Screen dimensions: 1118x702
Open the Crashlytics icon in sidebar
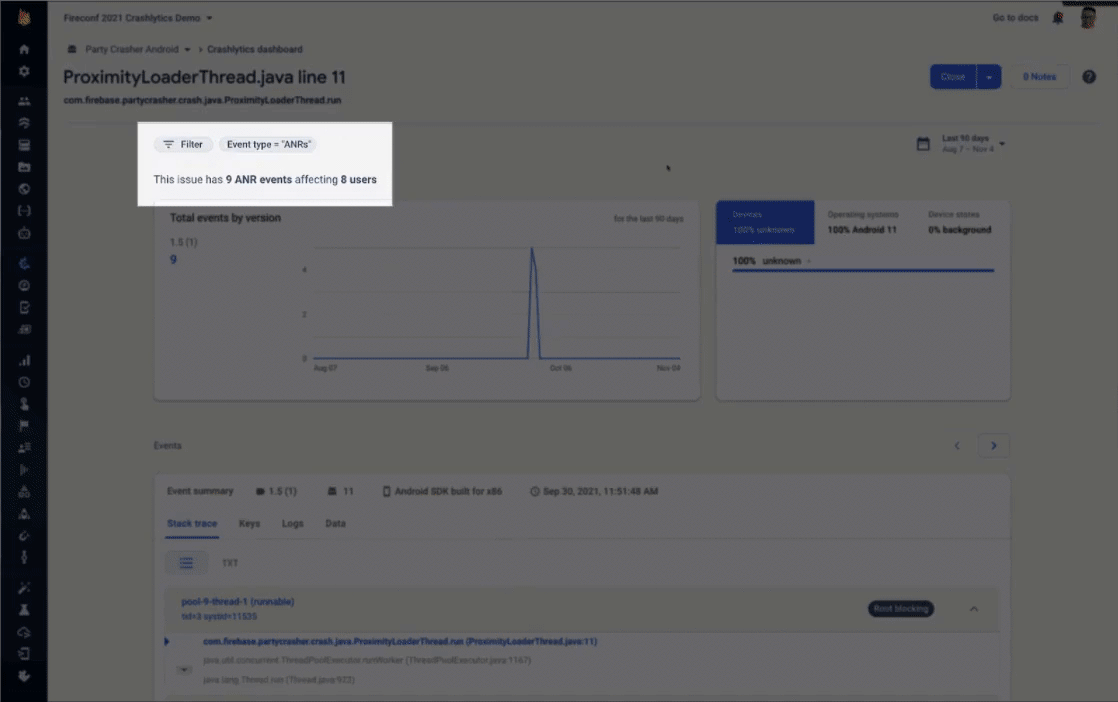(x=24, y=264)
